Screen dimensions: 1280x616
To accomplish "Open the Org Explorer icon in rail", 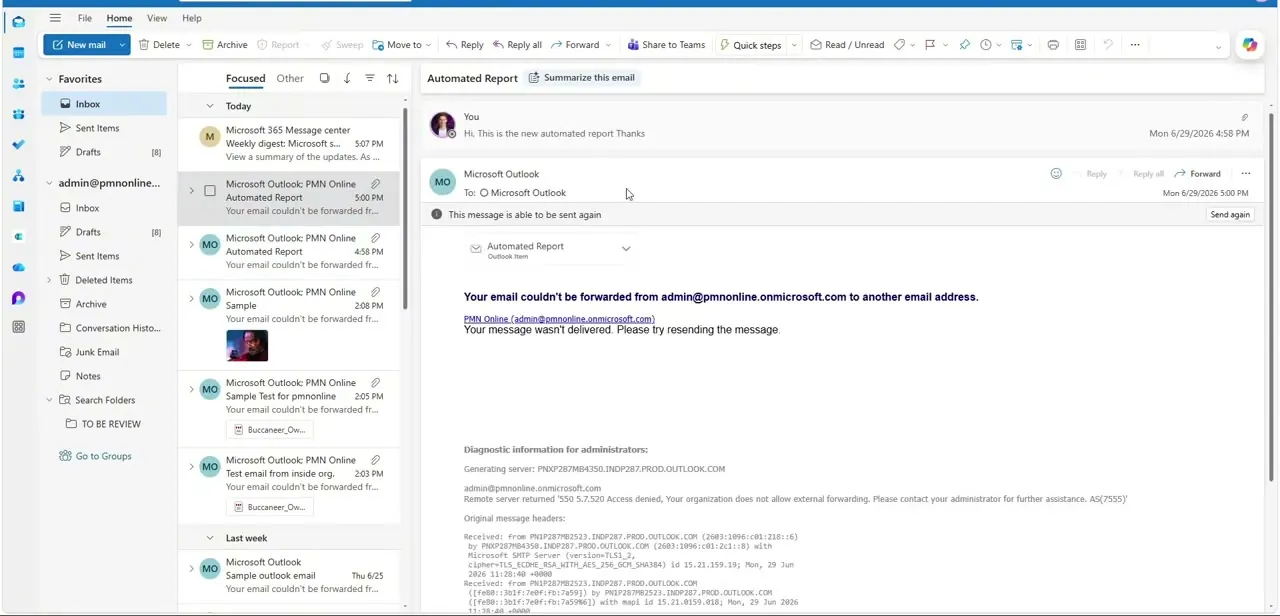I will (18, 176).
